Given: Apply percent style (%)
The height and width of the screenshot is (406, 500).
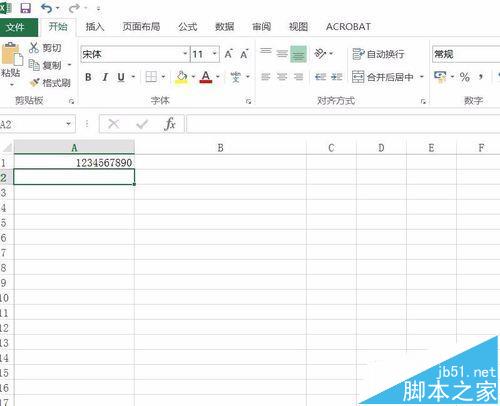Looking at the screenshot, I should coord(465,77).
